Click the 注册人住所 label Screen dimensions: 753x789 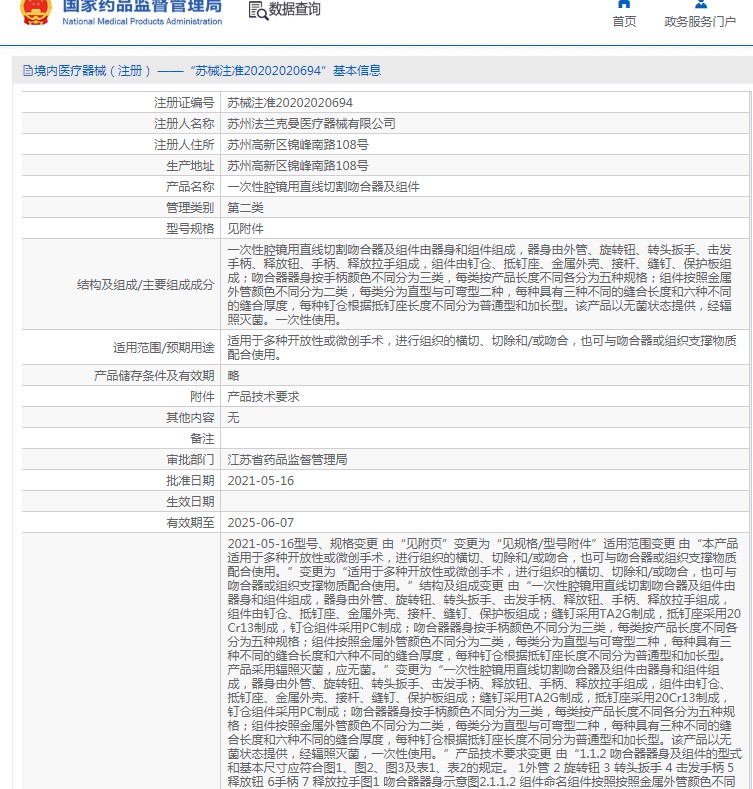tap(184, 145)
